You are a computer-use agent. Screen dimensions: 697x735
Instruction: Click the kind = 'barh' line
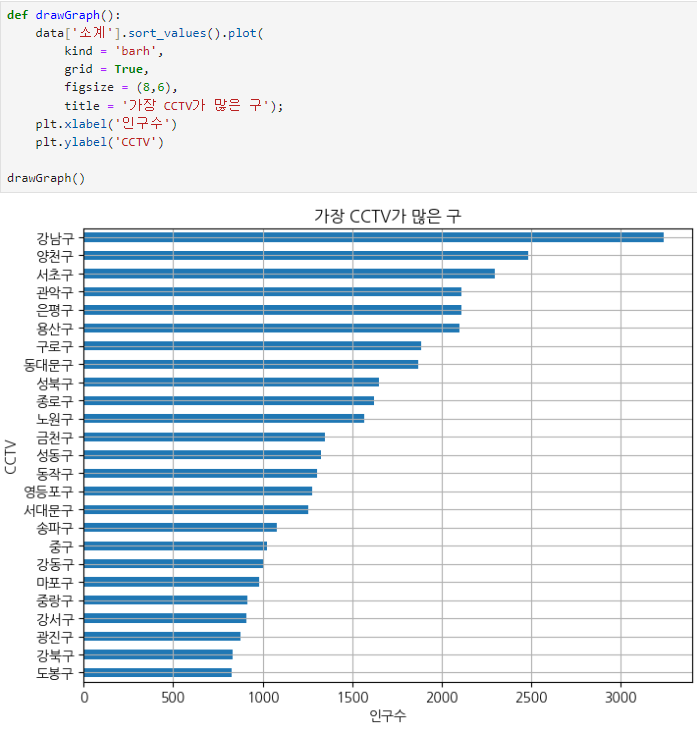114,51
